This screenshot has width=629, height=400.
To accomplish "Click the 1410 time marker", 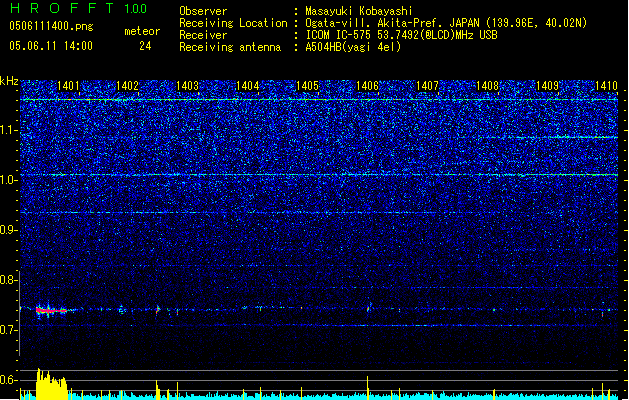I will (607, 86).
